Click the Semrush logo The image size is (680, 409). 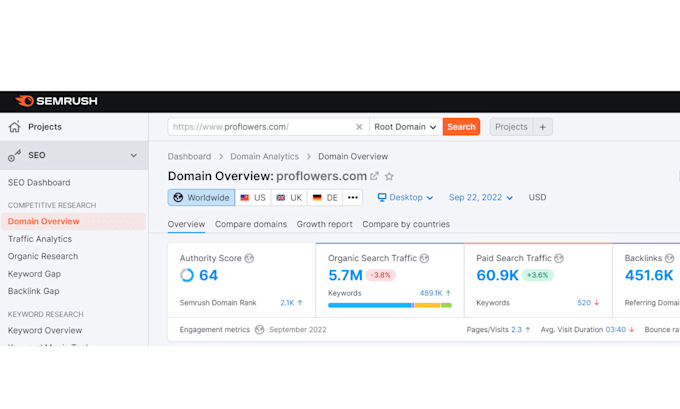56,101
